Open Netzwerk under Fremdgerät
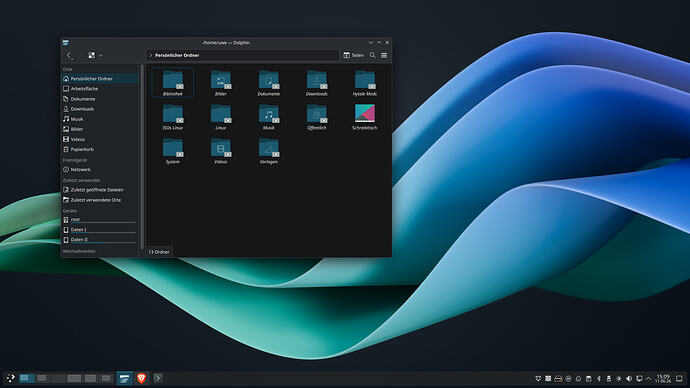 [100, 169]
